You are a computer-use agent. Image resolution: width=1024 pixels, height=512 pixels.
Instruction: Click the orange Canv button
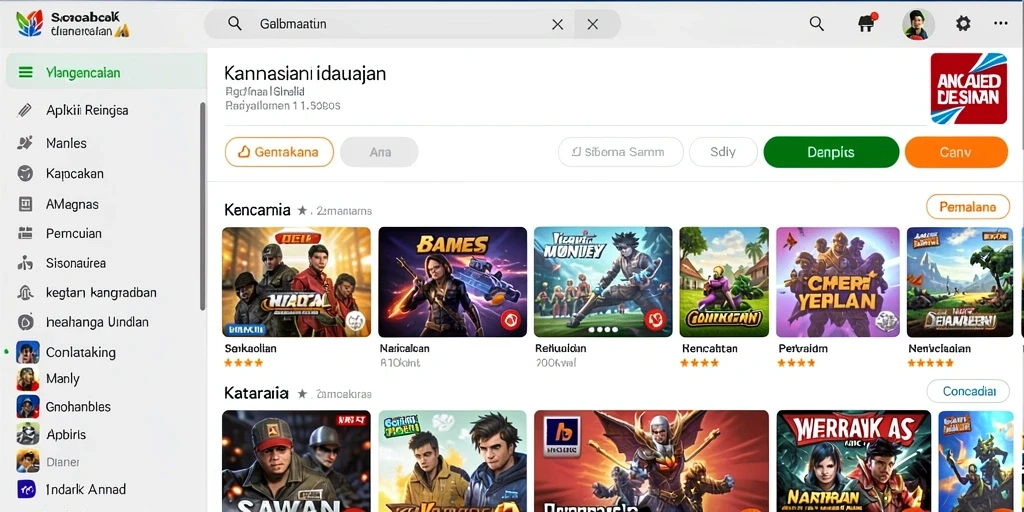(956, 152)
